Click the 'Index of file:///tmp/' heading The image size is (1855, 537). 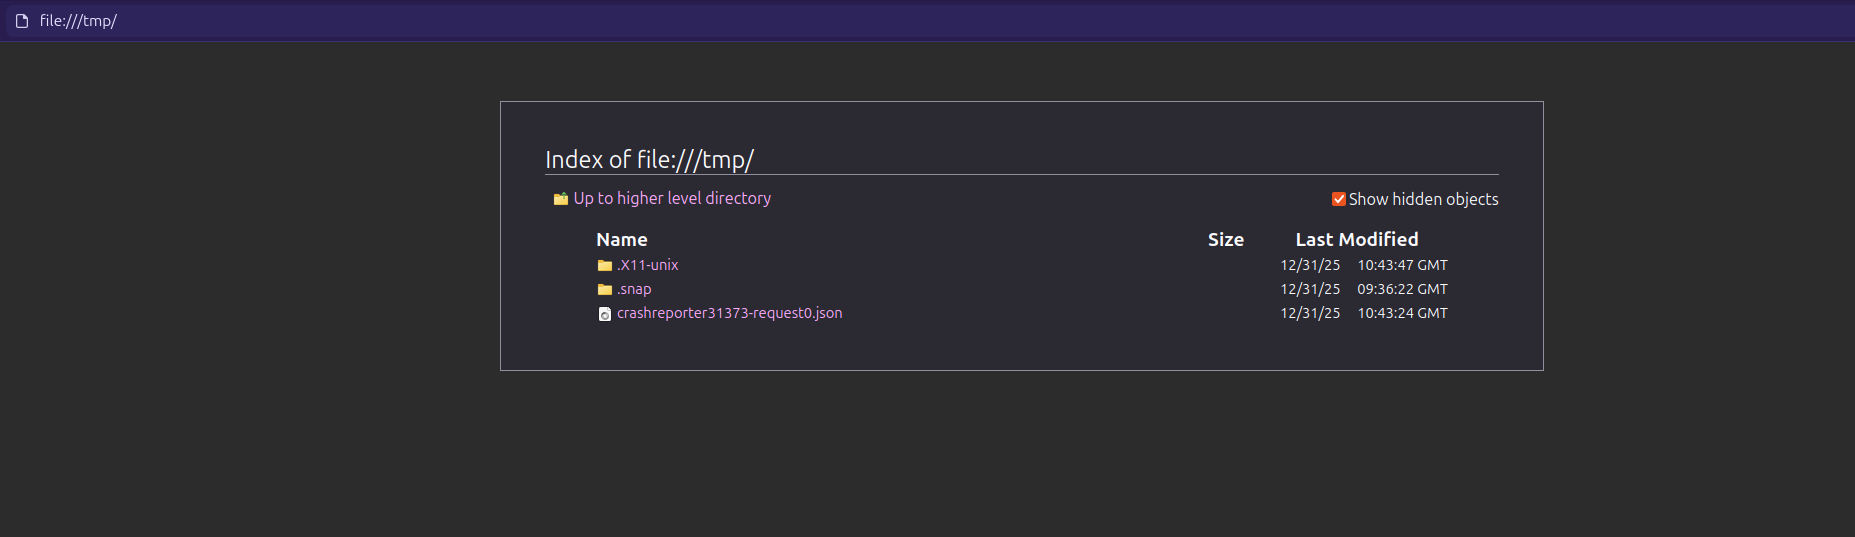point(649,160)
